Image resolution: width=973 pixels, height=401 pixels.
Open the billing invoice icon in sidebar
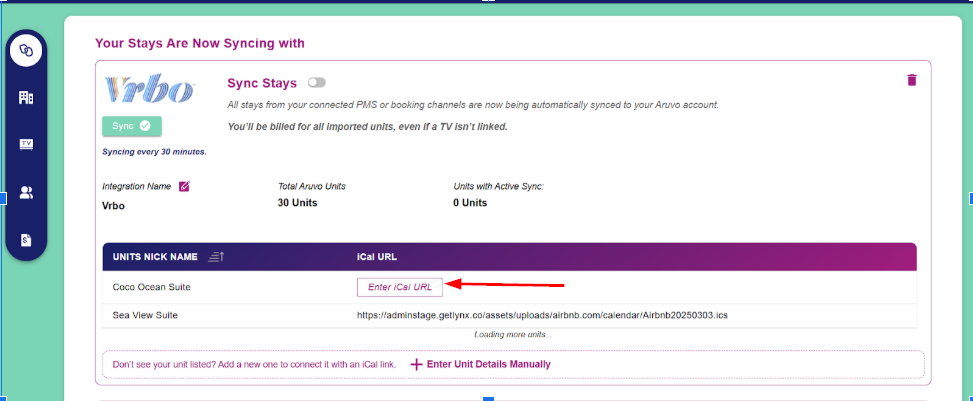click(x=26, y=240)
